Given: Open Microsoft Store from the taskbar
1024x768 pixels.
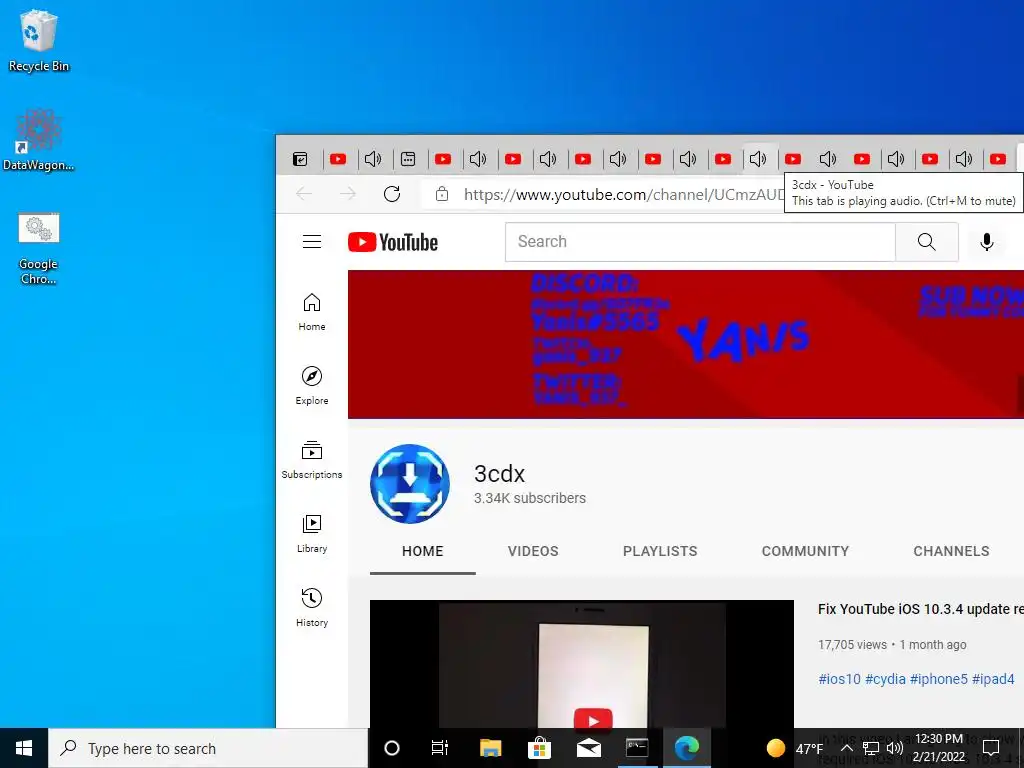Looking at the screenshot, I should [x=539, y=748].
